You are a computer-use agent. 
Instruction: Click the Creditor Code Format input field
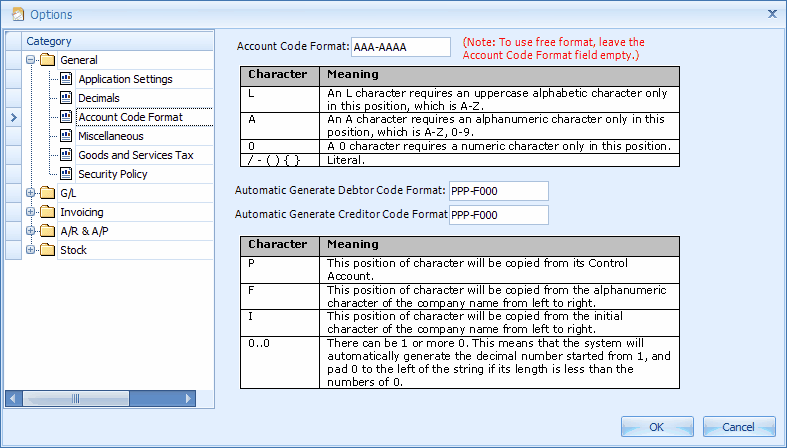tap(498, 215)
